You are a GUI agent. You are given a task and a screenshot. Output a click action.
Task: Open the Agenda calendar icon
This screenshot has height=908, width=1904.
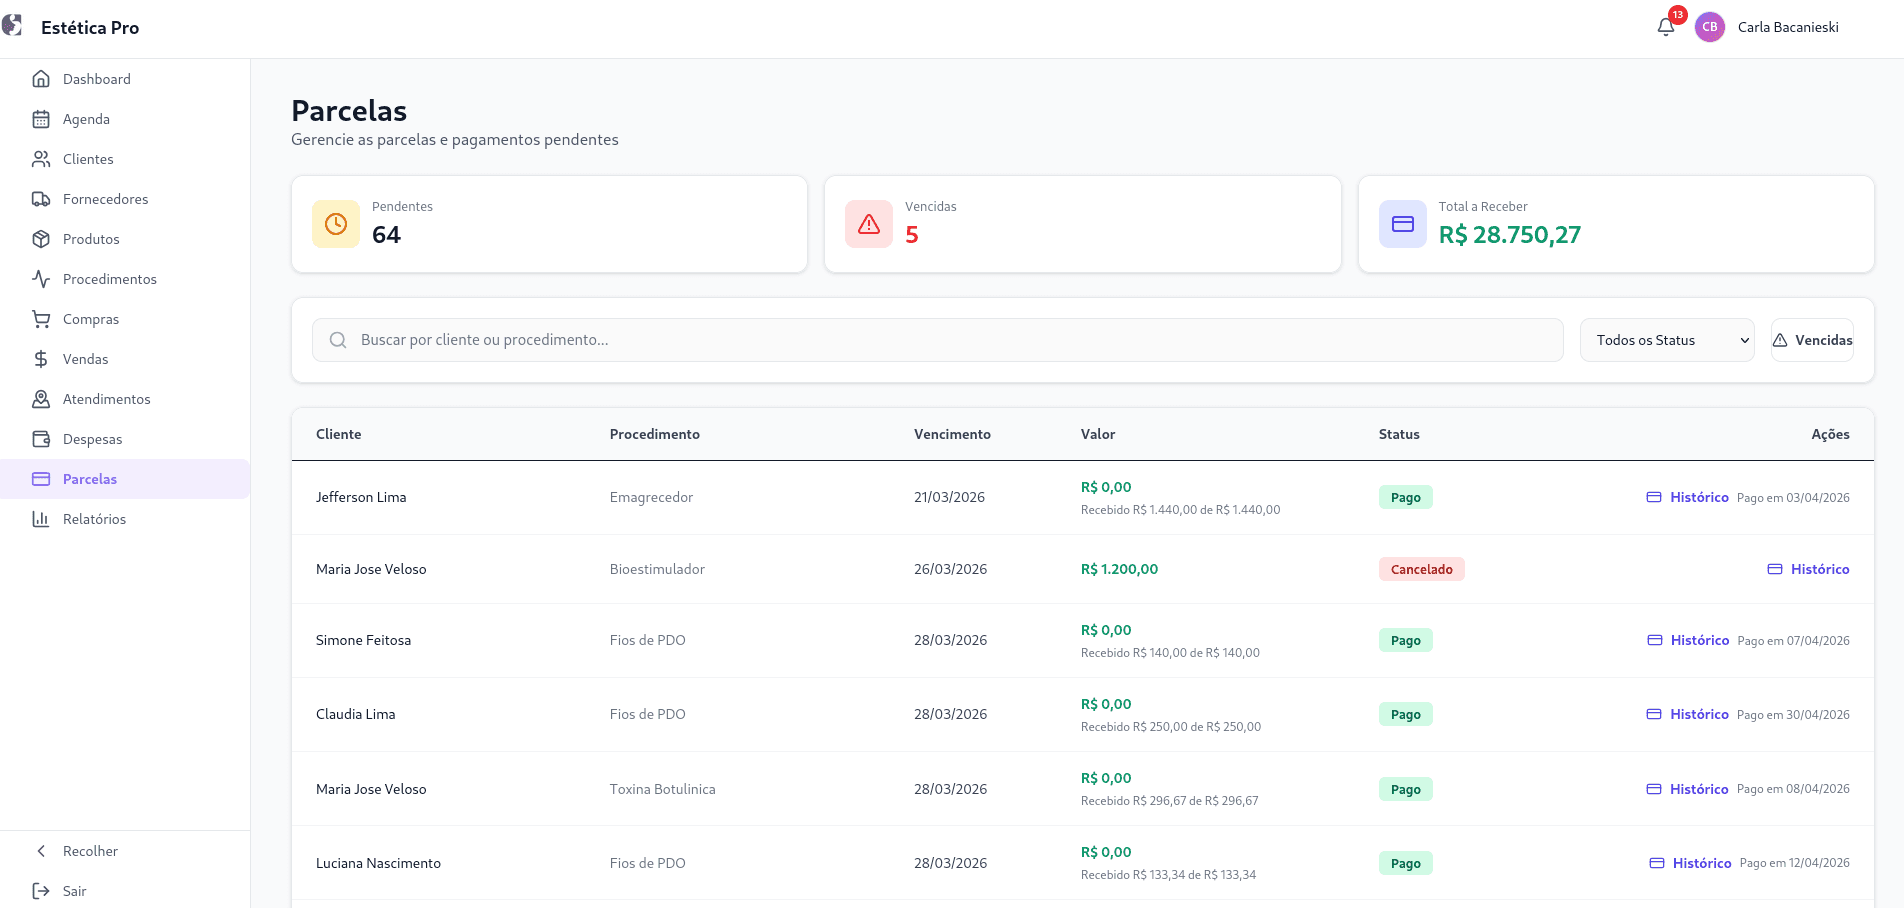[41, 119]
